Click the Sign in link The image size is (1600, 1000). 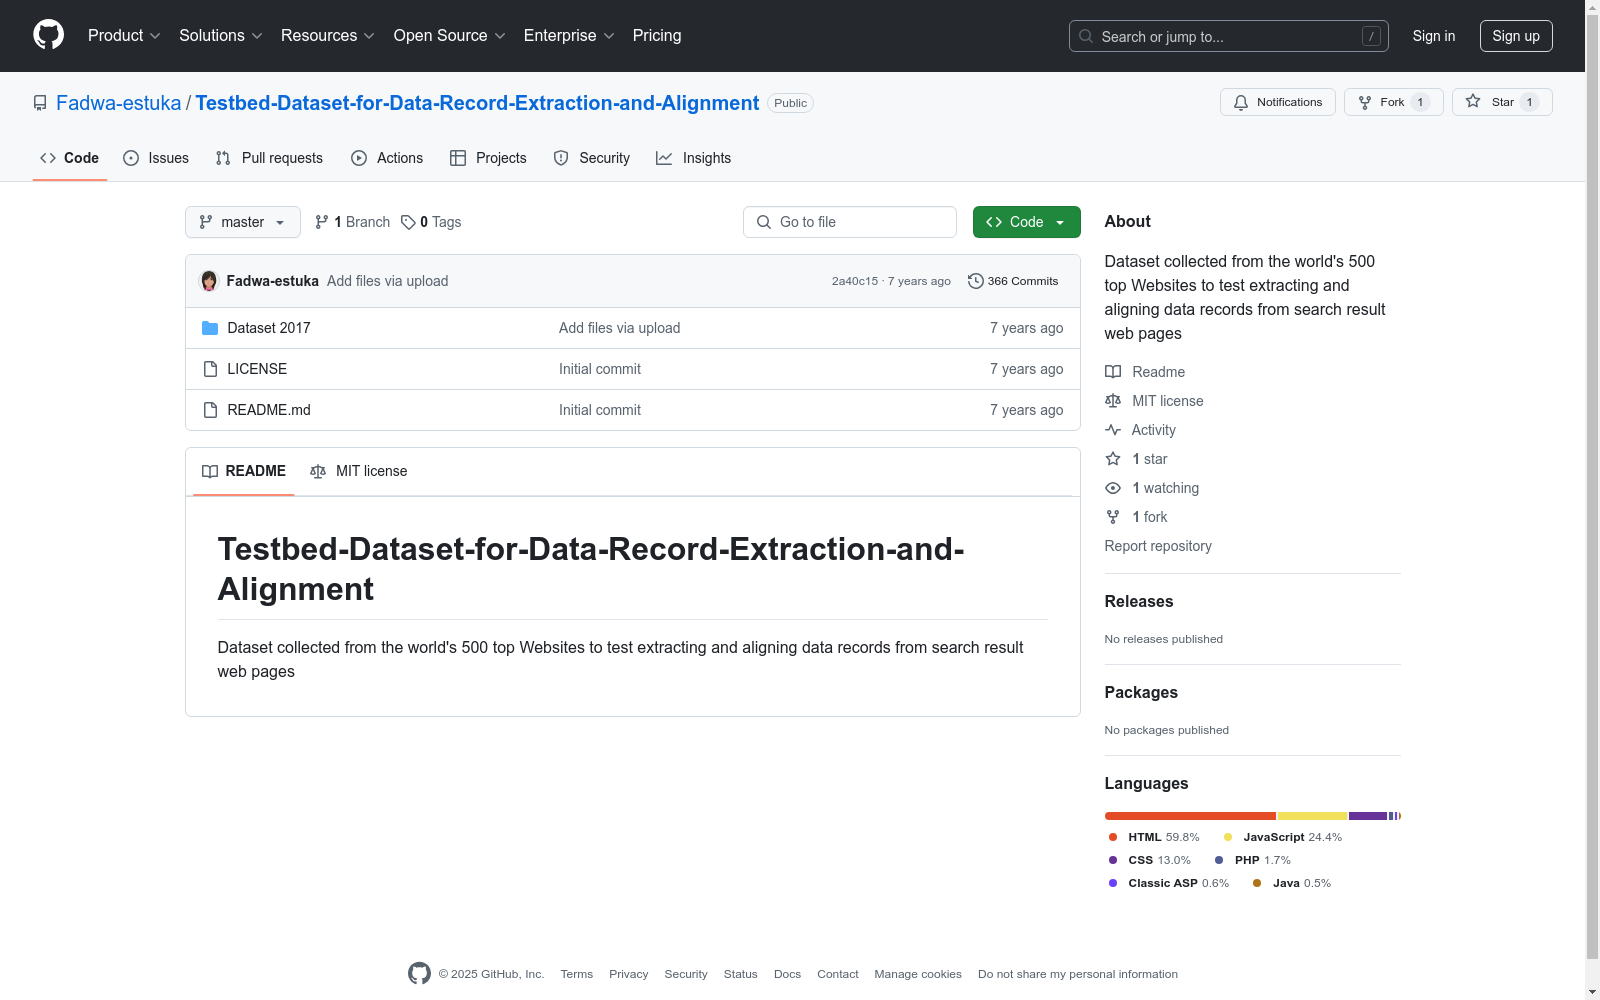click(x=1434, y=36)
